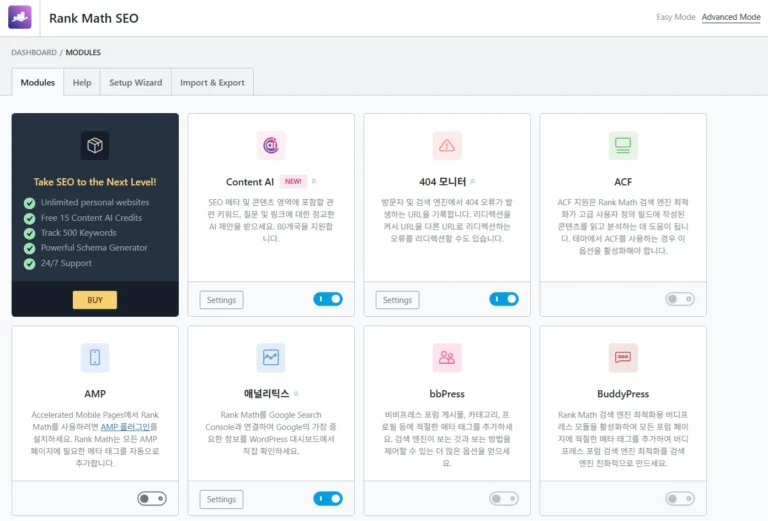Click the BuddyPress chat bubble icon
Screen dimensions: 768x521
coord(623,357)
